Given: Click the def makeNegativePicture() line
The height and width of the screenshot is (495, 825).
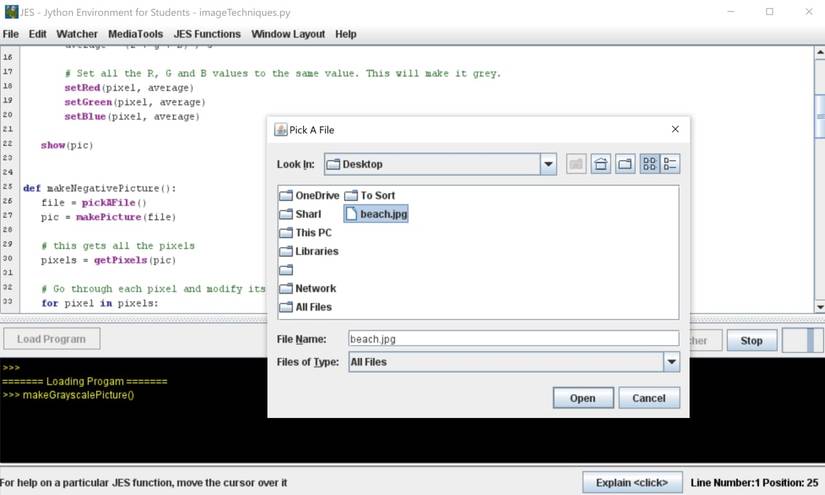Looking at the screenshot, I should tap(99, 188).
